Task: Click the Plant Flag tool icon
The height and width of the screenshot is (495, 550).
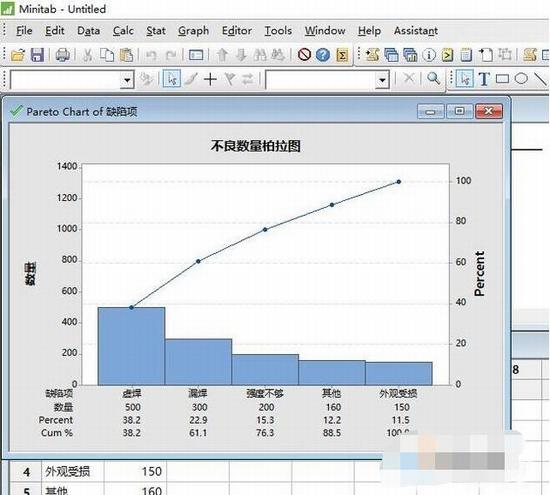Action: coord(229,79)
